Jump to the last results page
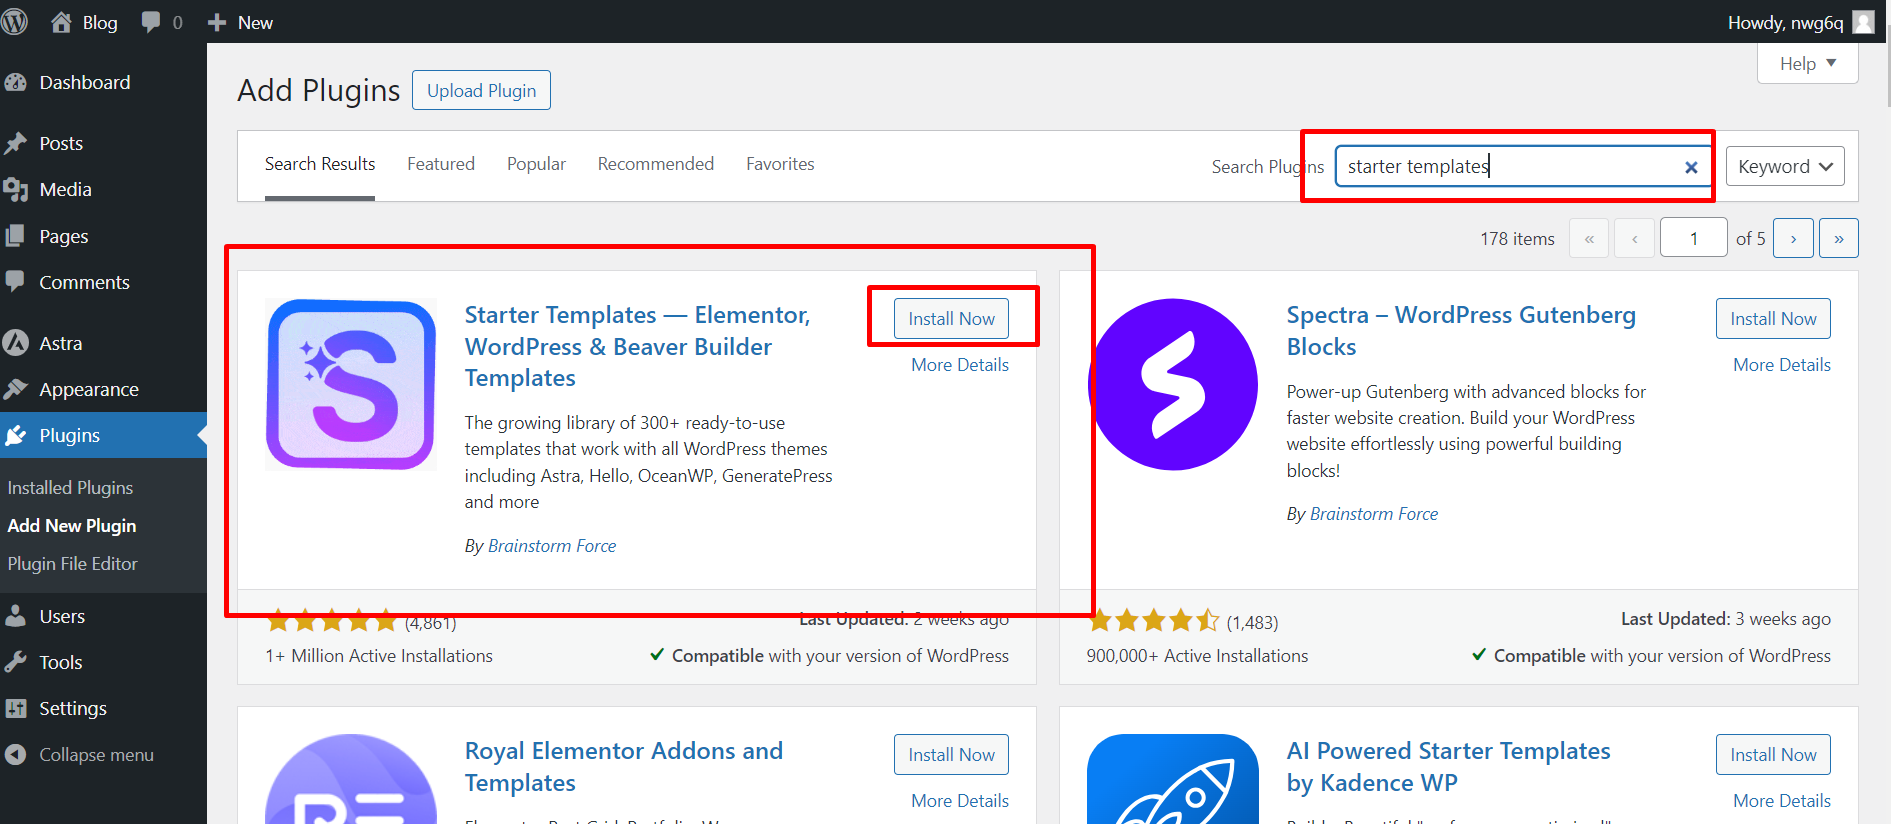Screen dimensions: 1891x824 [x=1838, y=238]
